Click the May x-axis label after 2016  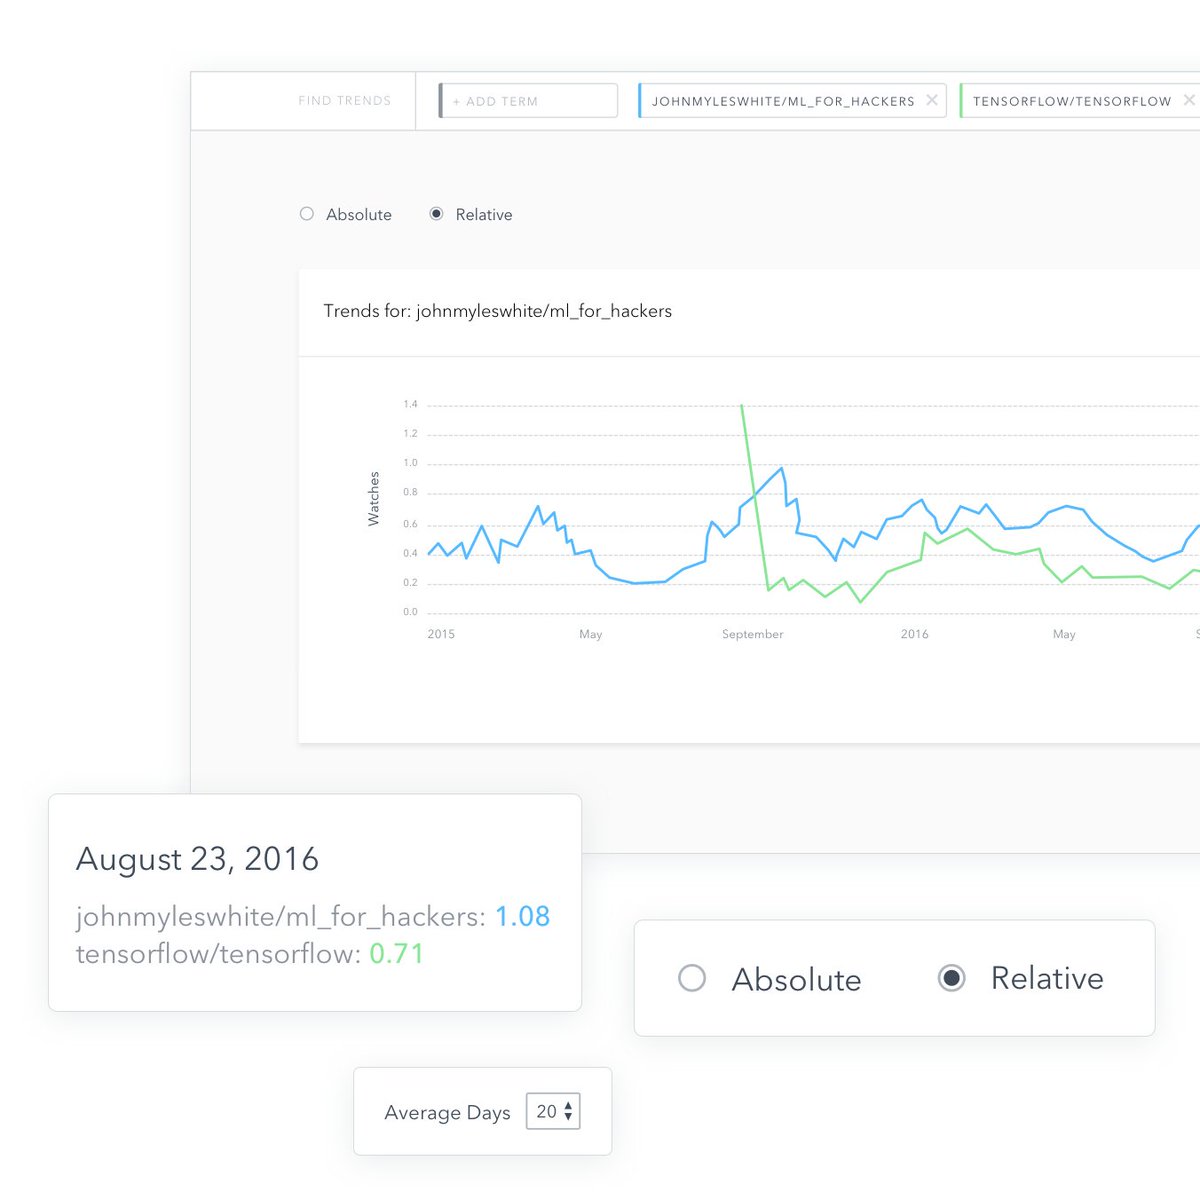pyautogui.click(x=1064, y=634)
